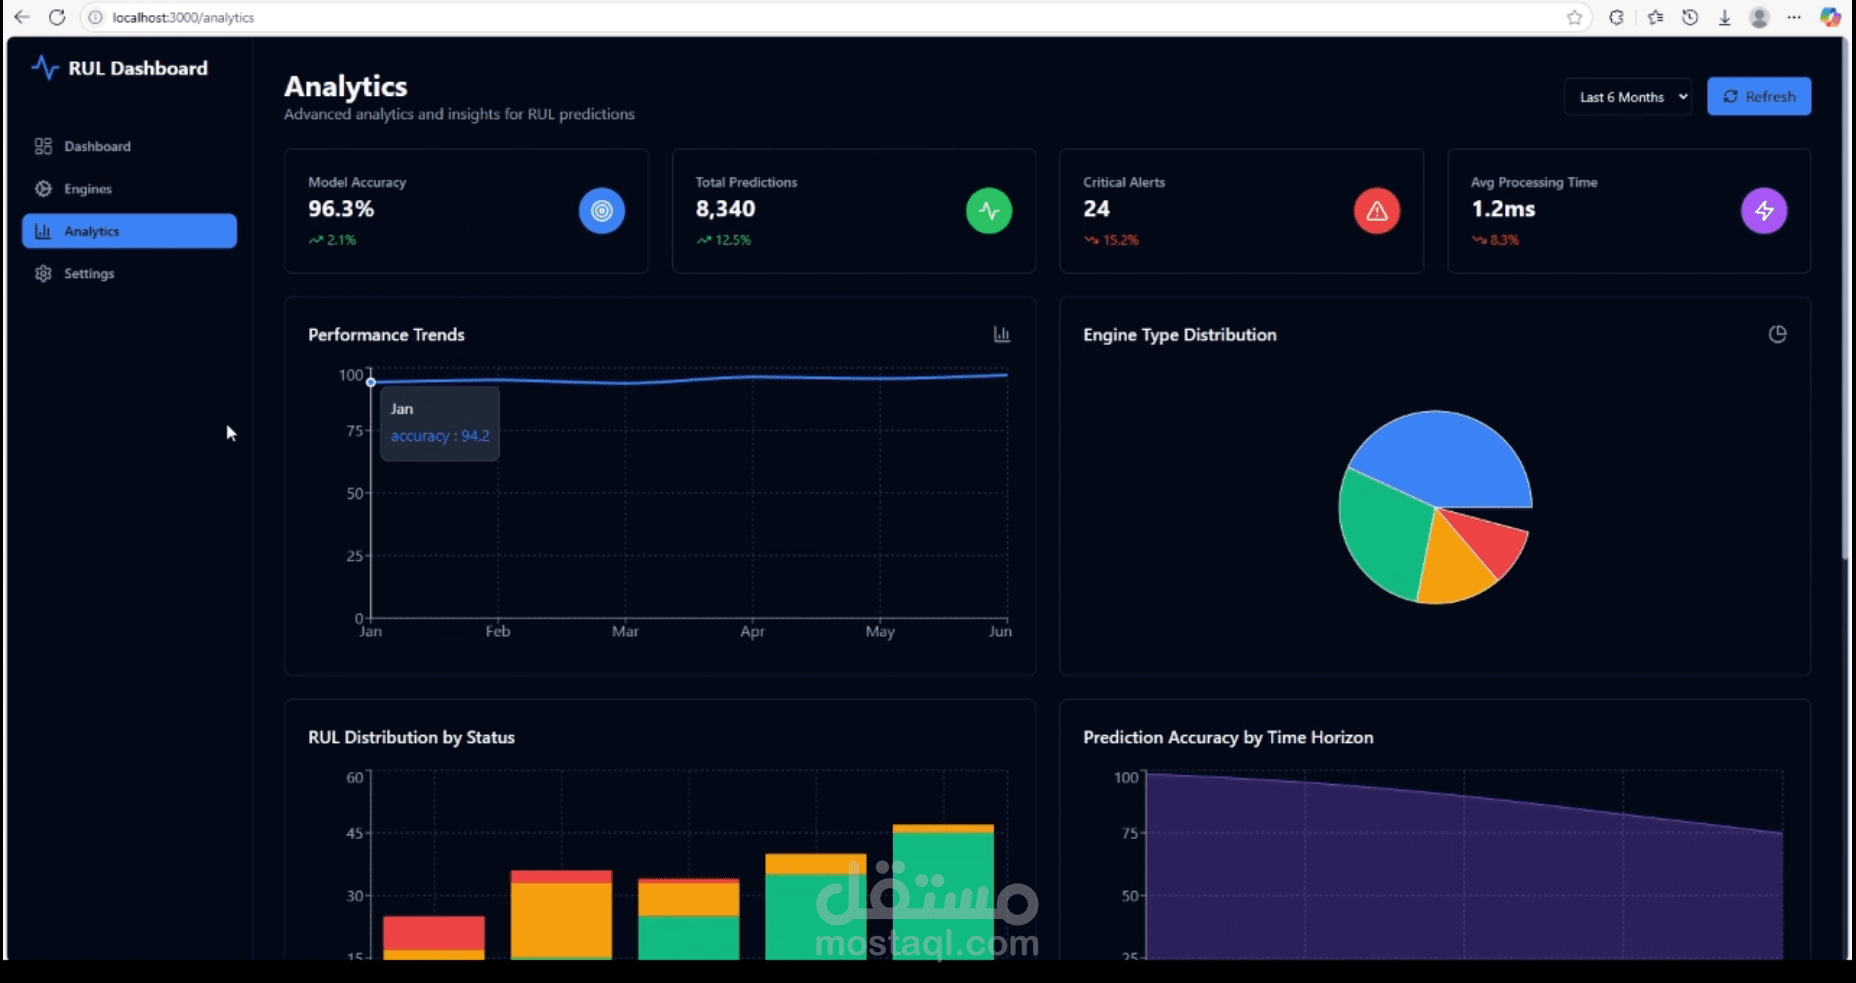
Task: Click the blue slice of the pie chart
Action: [1440, 455]
